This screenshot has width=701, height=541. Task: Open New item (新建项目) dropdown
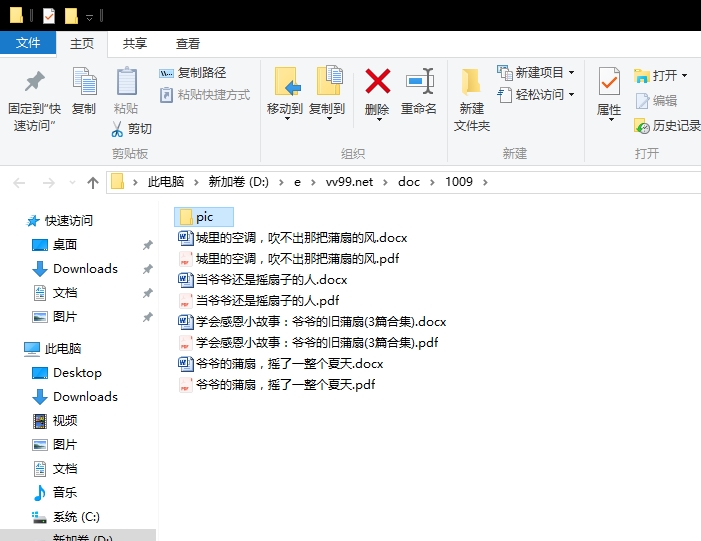[536, 72]
